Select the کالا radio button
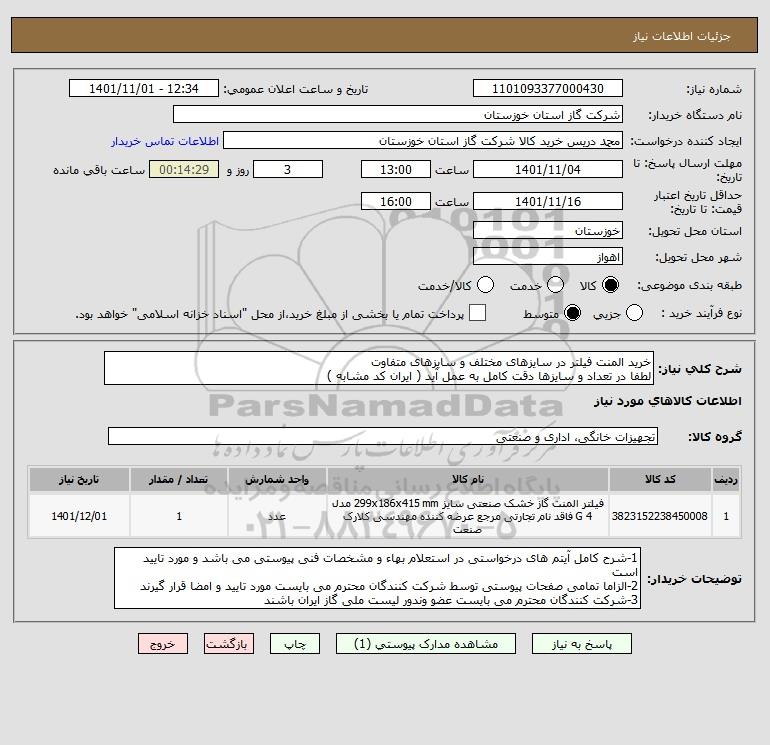770x745 pixels. pyautogui.click(x=610, y=285)
